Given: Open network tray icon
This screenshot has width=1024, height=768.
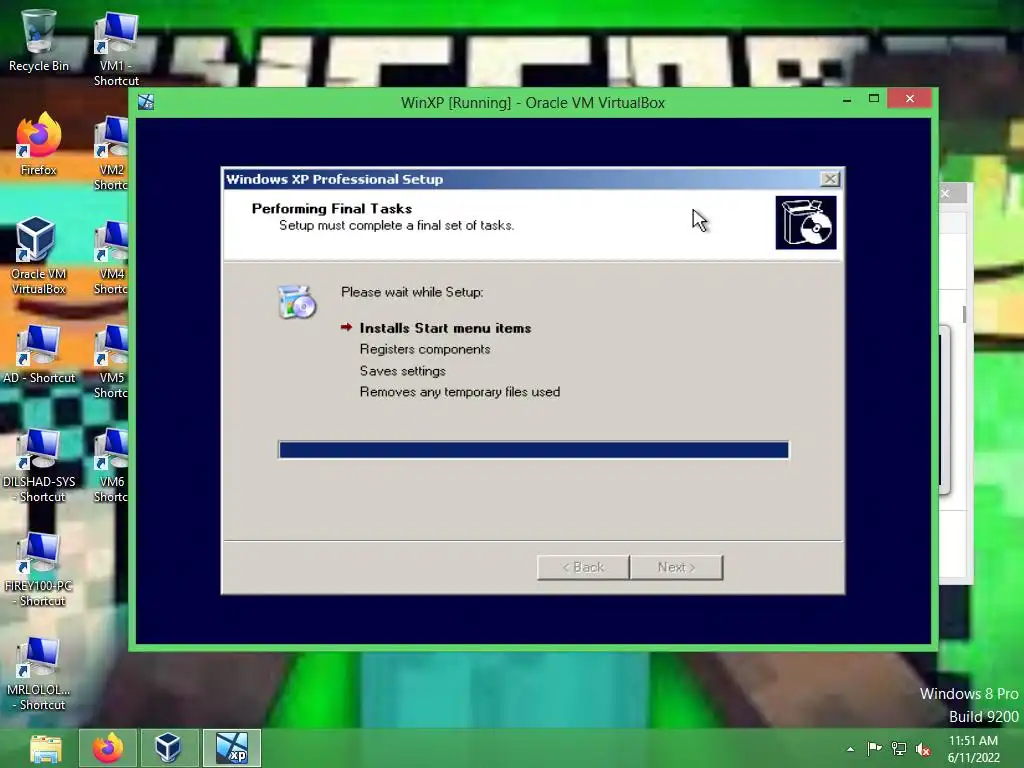Looking at the screenshot, I should 899,748.
